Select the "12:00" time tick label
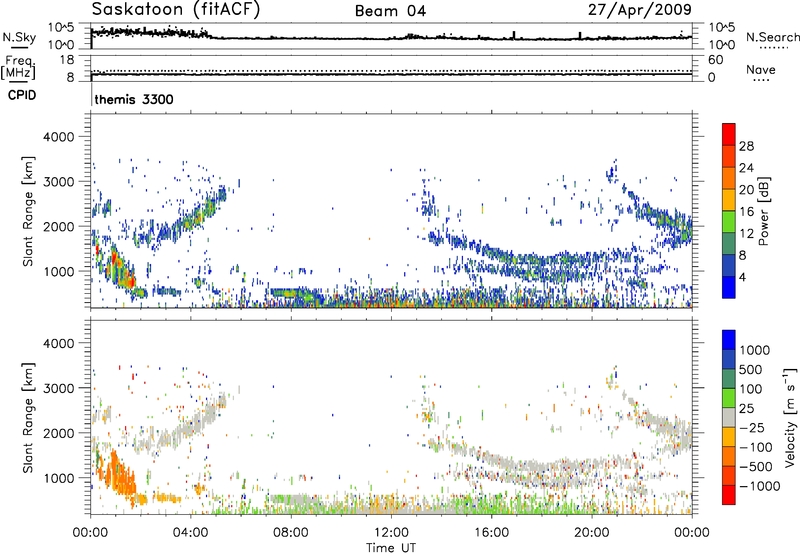Screen dimensions: 800x554 click(391, 533)
